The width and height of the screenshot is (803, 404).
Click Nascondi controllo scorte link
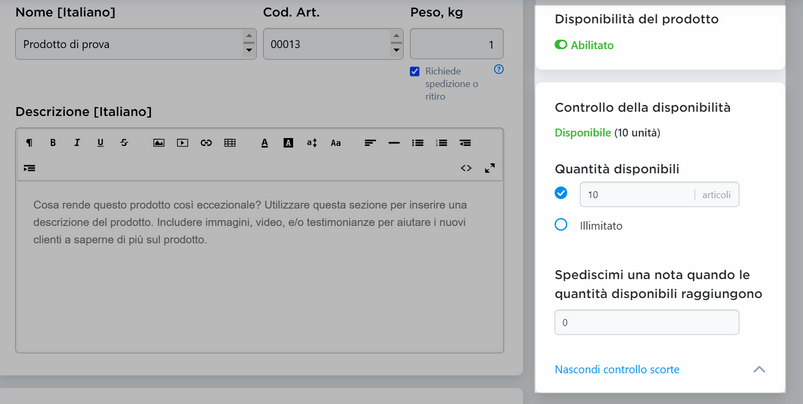617,370
